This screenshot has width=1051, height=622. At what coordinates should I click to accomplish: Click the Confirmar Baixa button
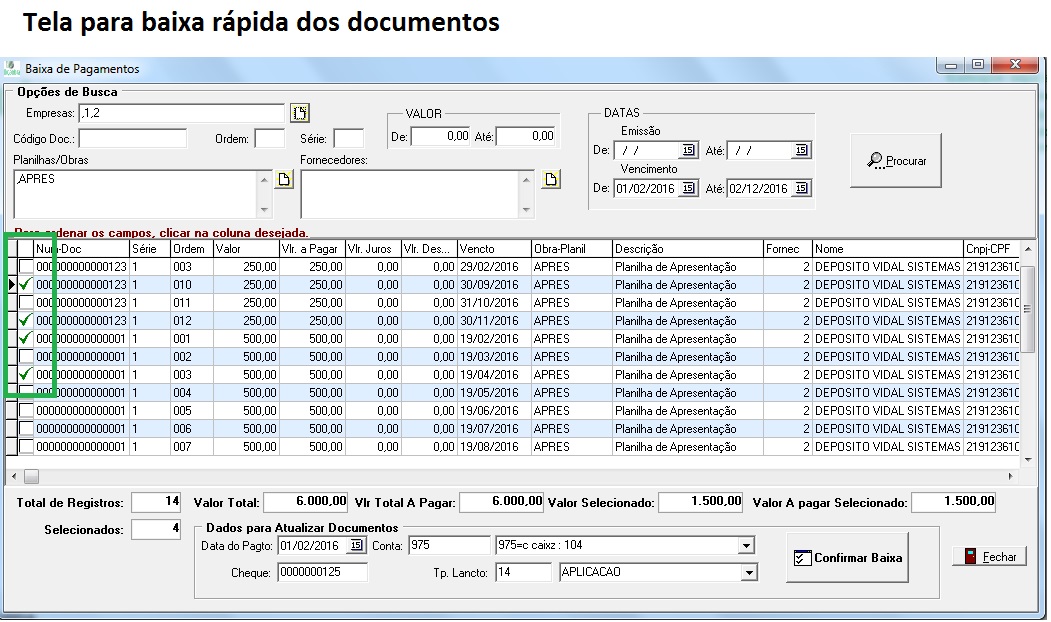tap(847, 559)
